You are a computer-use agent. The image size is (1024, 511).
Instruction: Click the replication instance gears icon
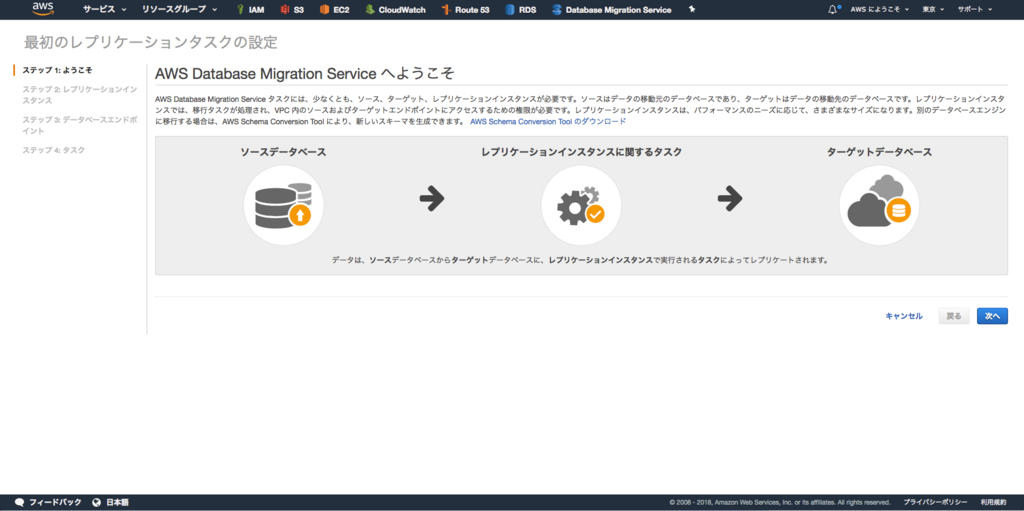581,205
